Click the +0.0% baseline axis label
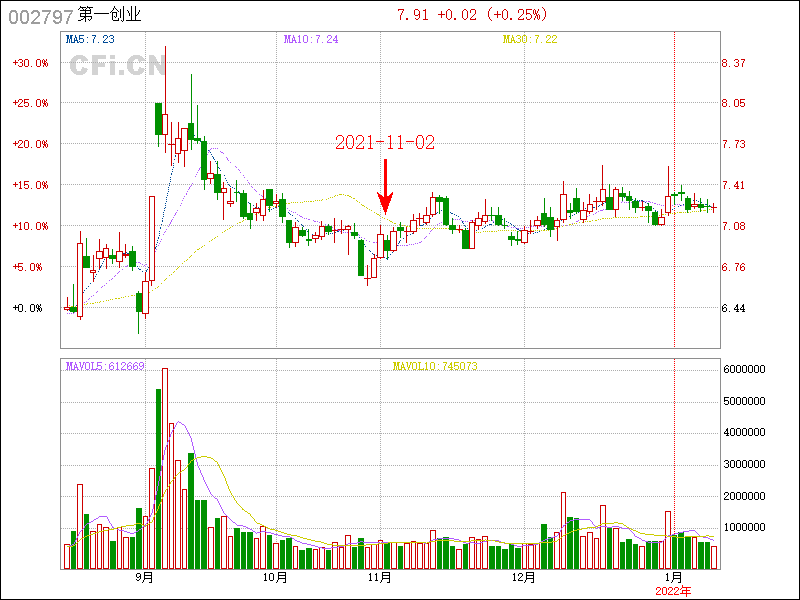This screenshot has width=800, height=600. 28,308
